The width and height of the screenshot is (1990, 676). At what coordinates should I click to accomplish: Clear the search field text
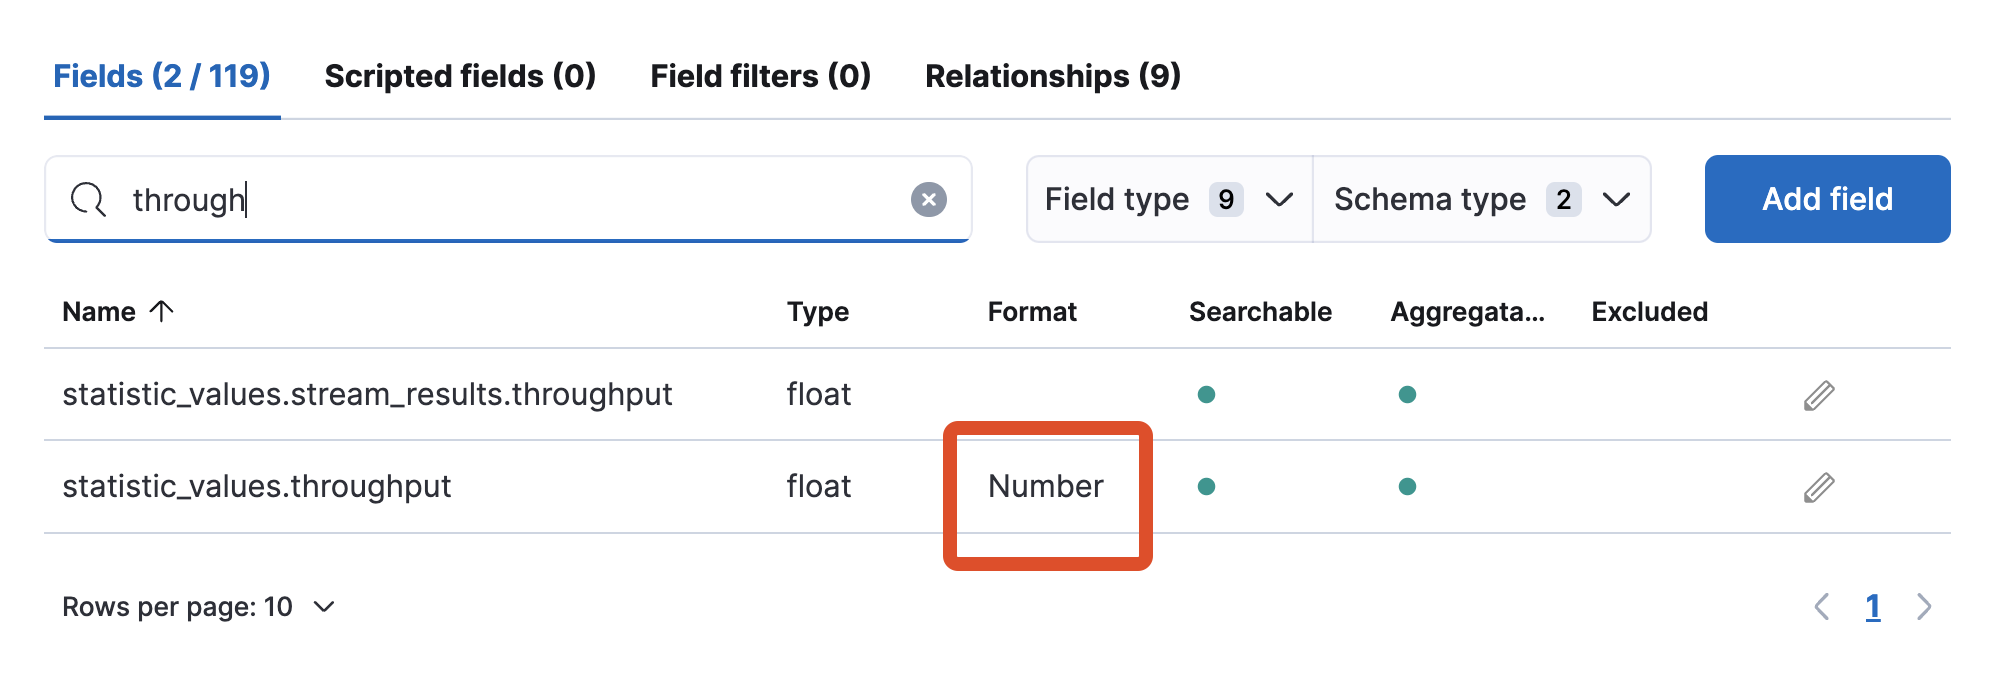928,200
